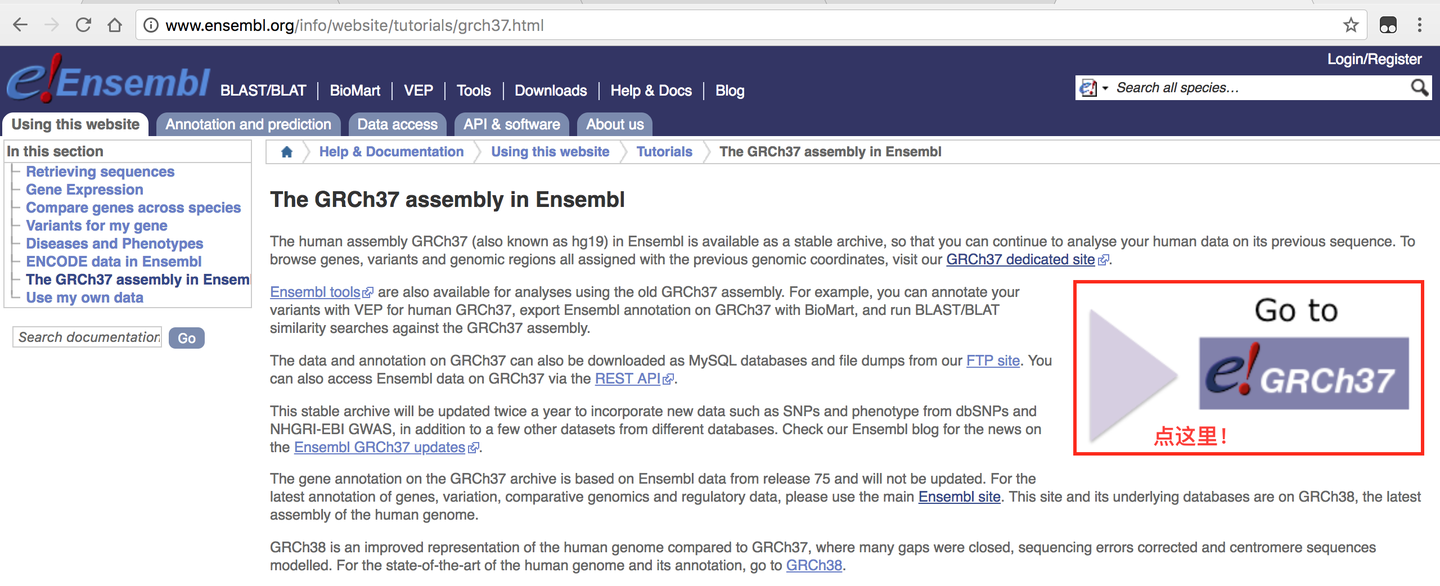Viewport: 1440px width, 586px height.
Task: Click the browser back arrow
Action: coord(20,25)
